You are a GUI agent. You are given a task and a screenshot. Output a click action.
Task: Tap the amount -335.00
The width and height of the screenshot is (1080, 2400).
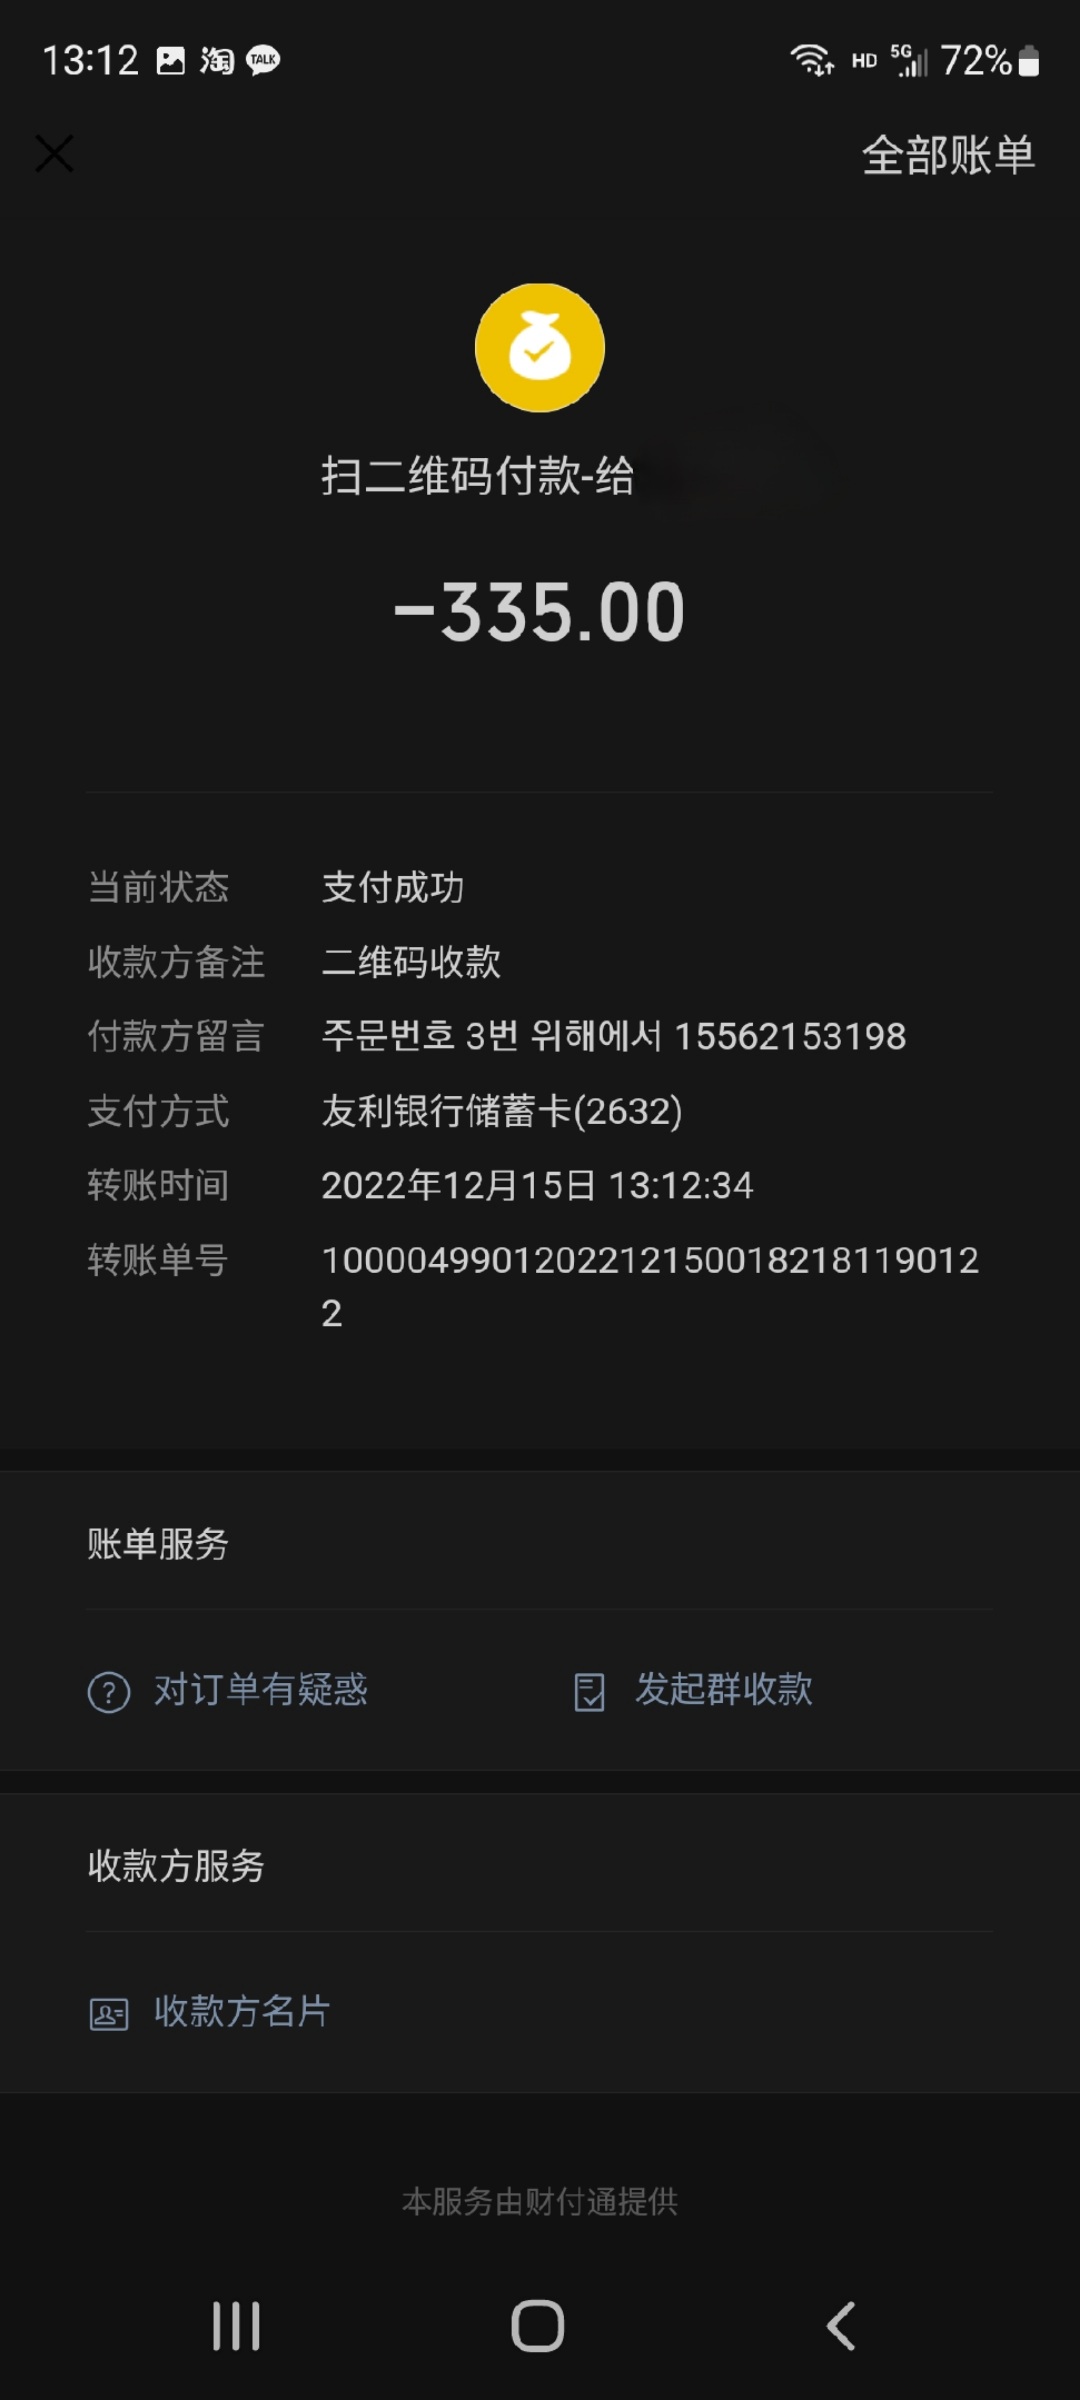click(x=540, y=612)
